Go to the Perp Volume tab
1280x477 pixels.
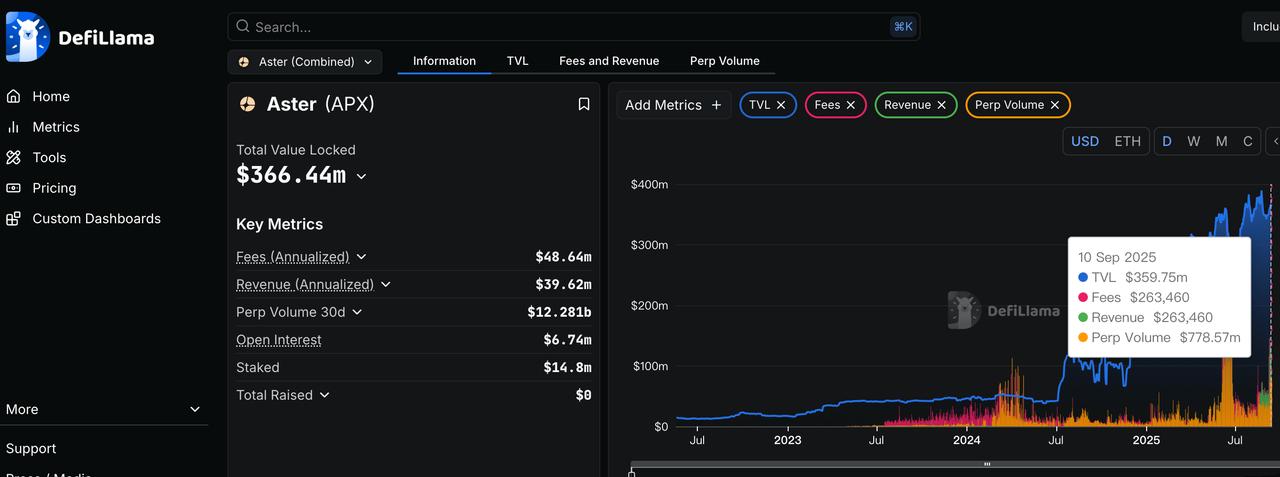pyautogui.click(x=724, y=61)
